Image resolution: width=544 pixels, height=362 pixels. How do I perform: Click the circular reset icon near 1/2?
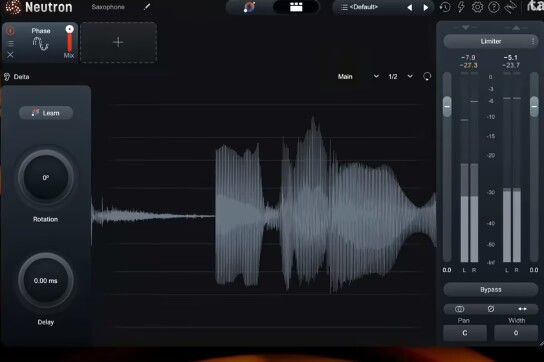427,76
